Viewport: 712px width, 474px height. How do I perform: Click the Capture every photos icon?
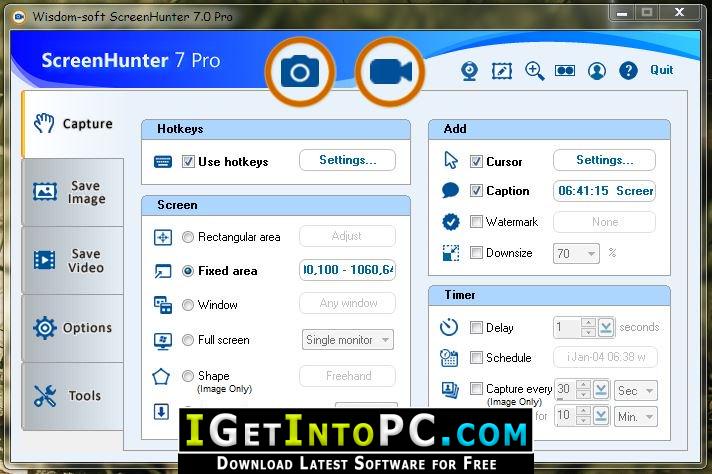pyautogui.click(x=450, y=390)
